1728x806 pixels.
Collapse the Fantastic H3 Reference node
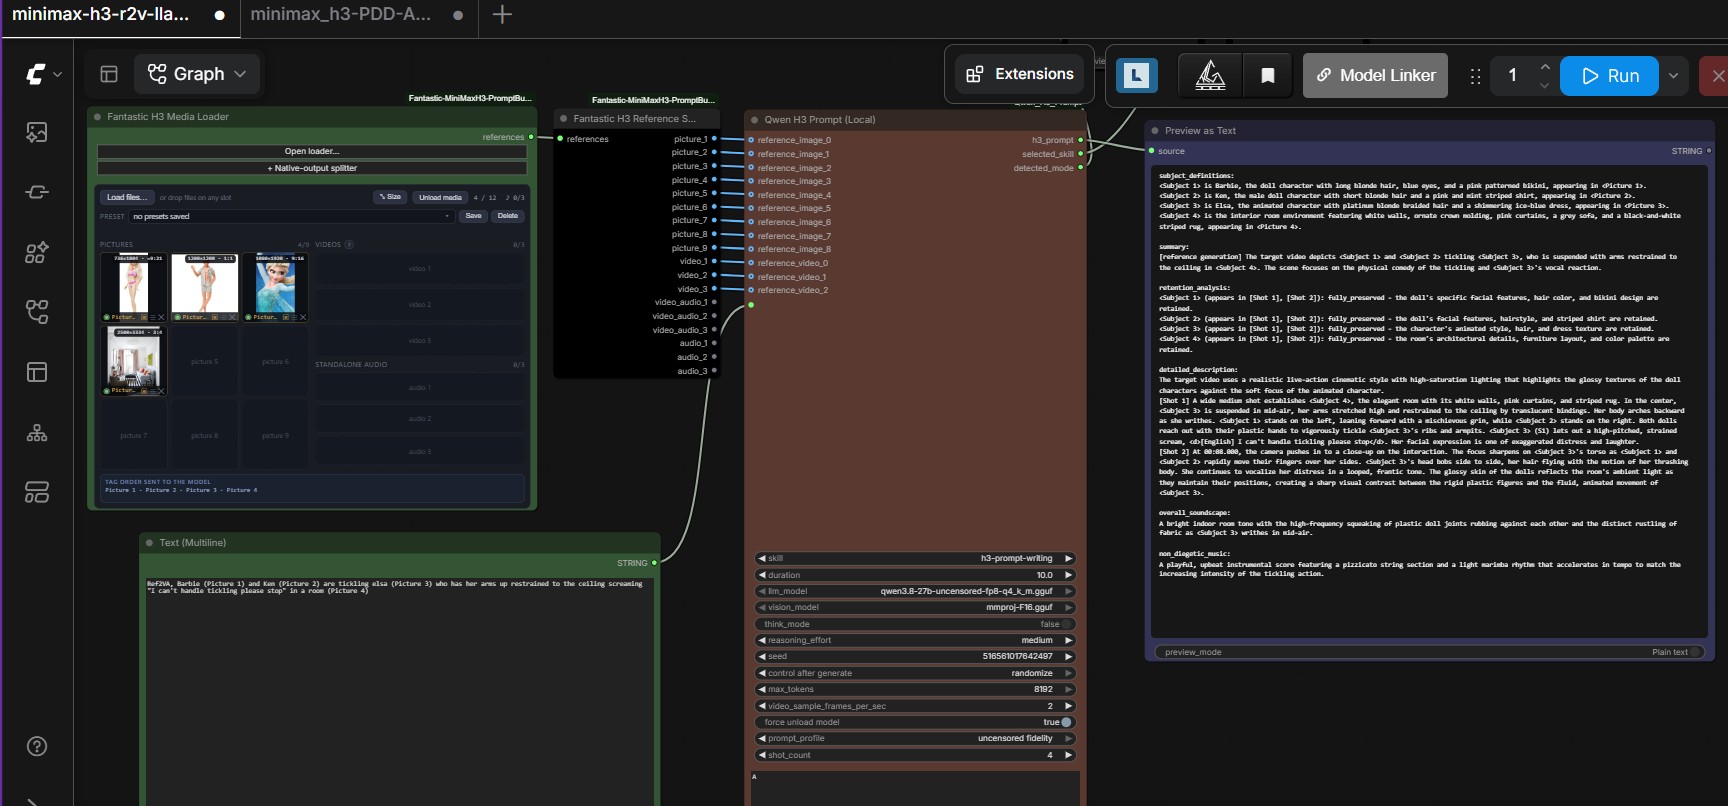564,119
